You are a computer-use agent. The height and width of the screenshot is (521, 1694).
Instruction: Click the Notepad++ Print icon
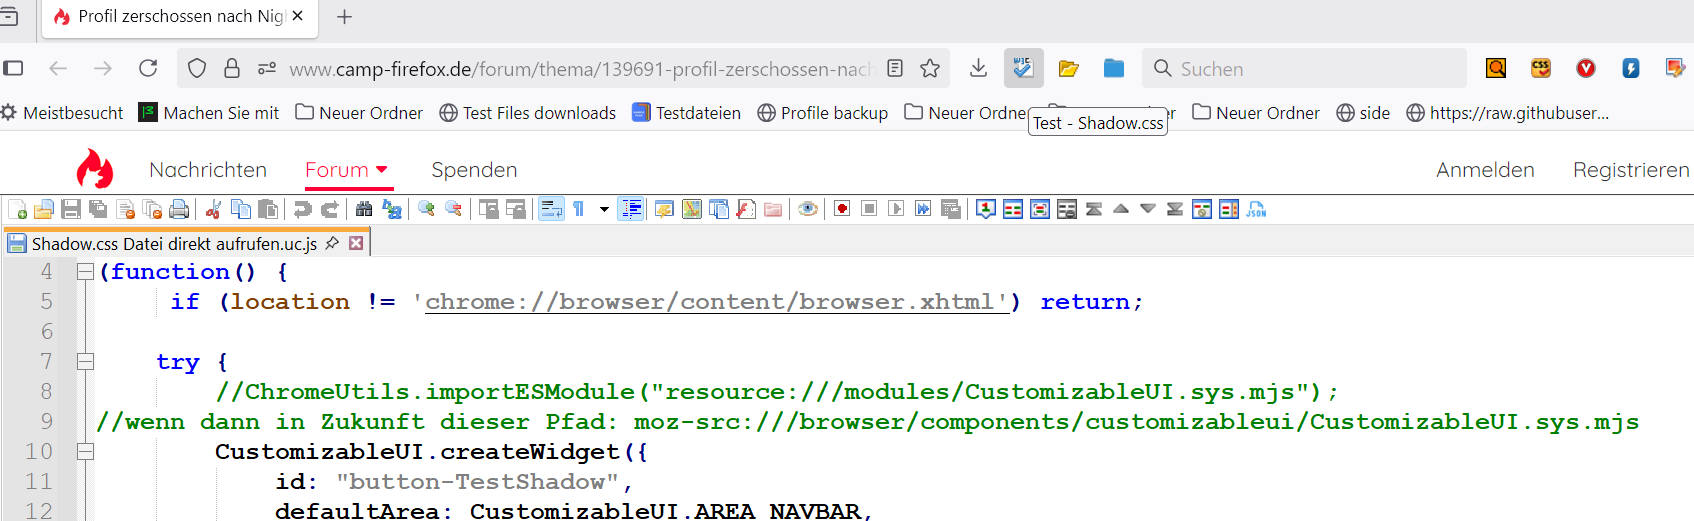click(179, 209)
